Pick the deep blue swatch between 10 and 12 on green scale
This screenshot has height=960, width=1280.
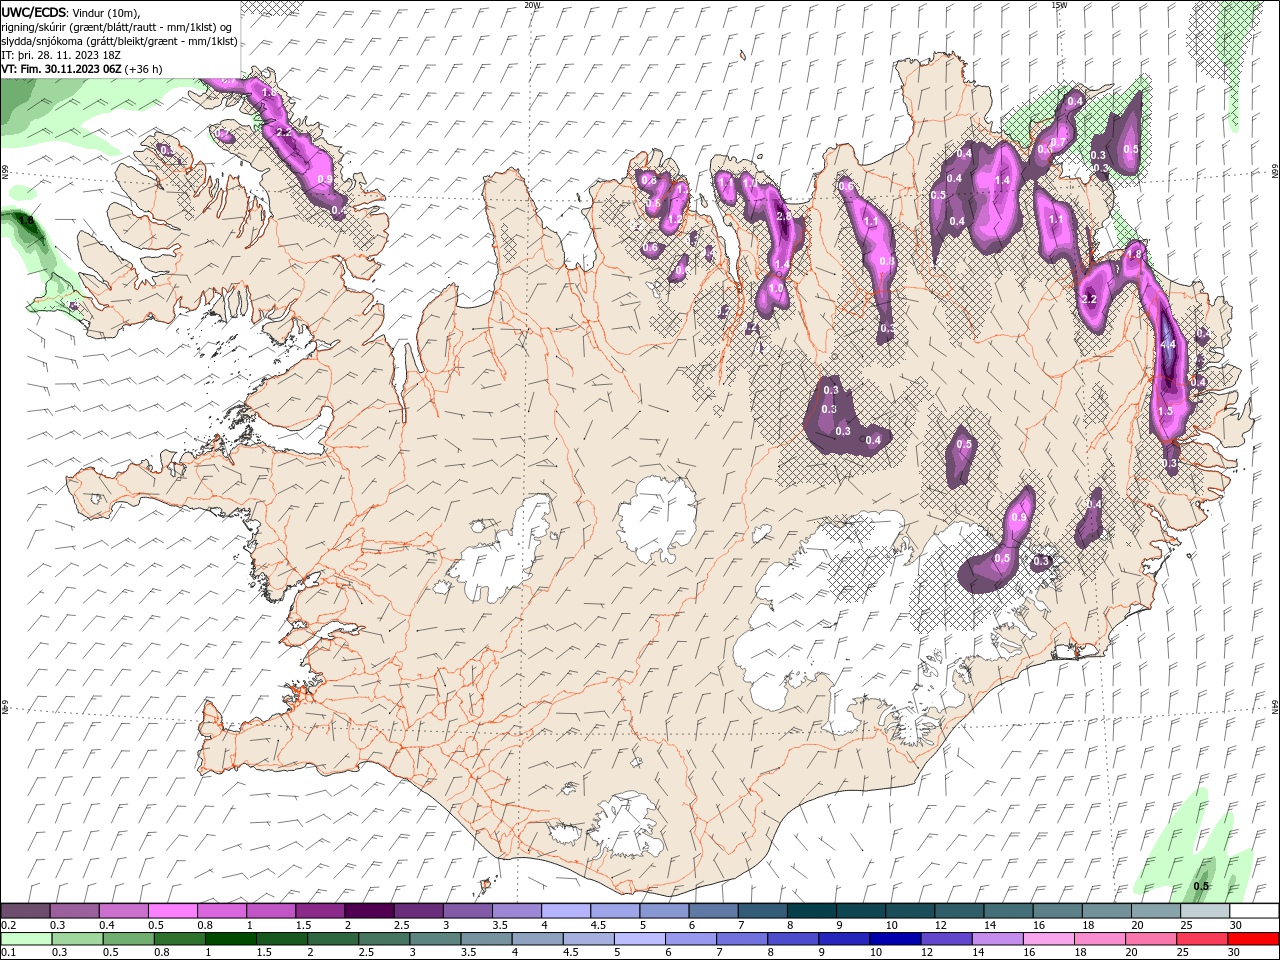tap(894, 939)
